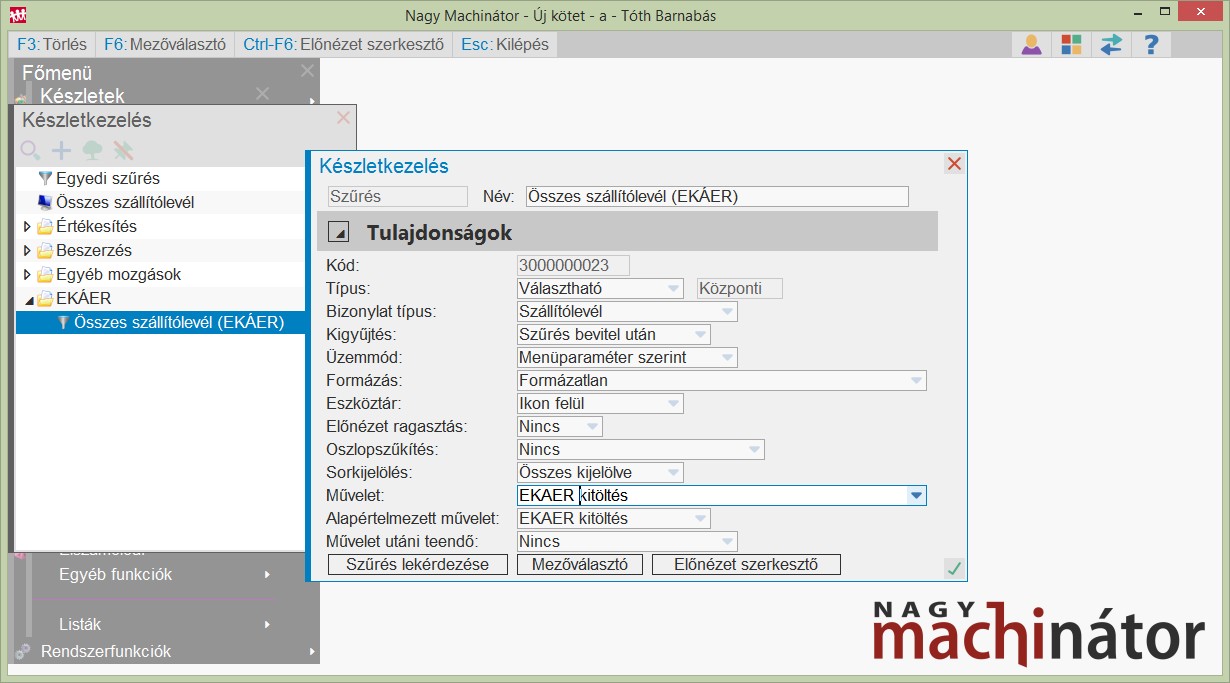Collapse the EKÁER tree node
Screen dimensions: 1230x683
pos(27,299)
